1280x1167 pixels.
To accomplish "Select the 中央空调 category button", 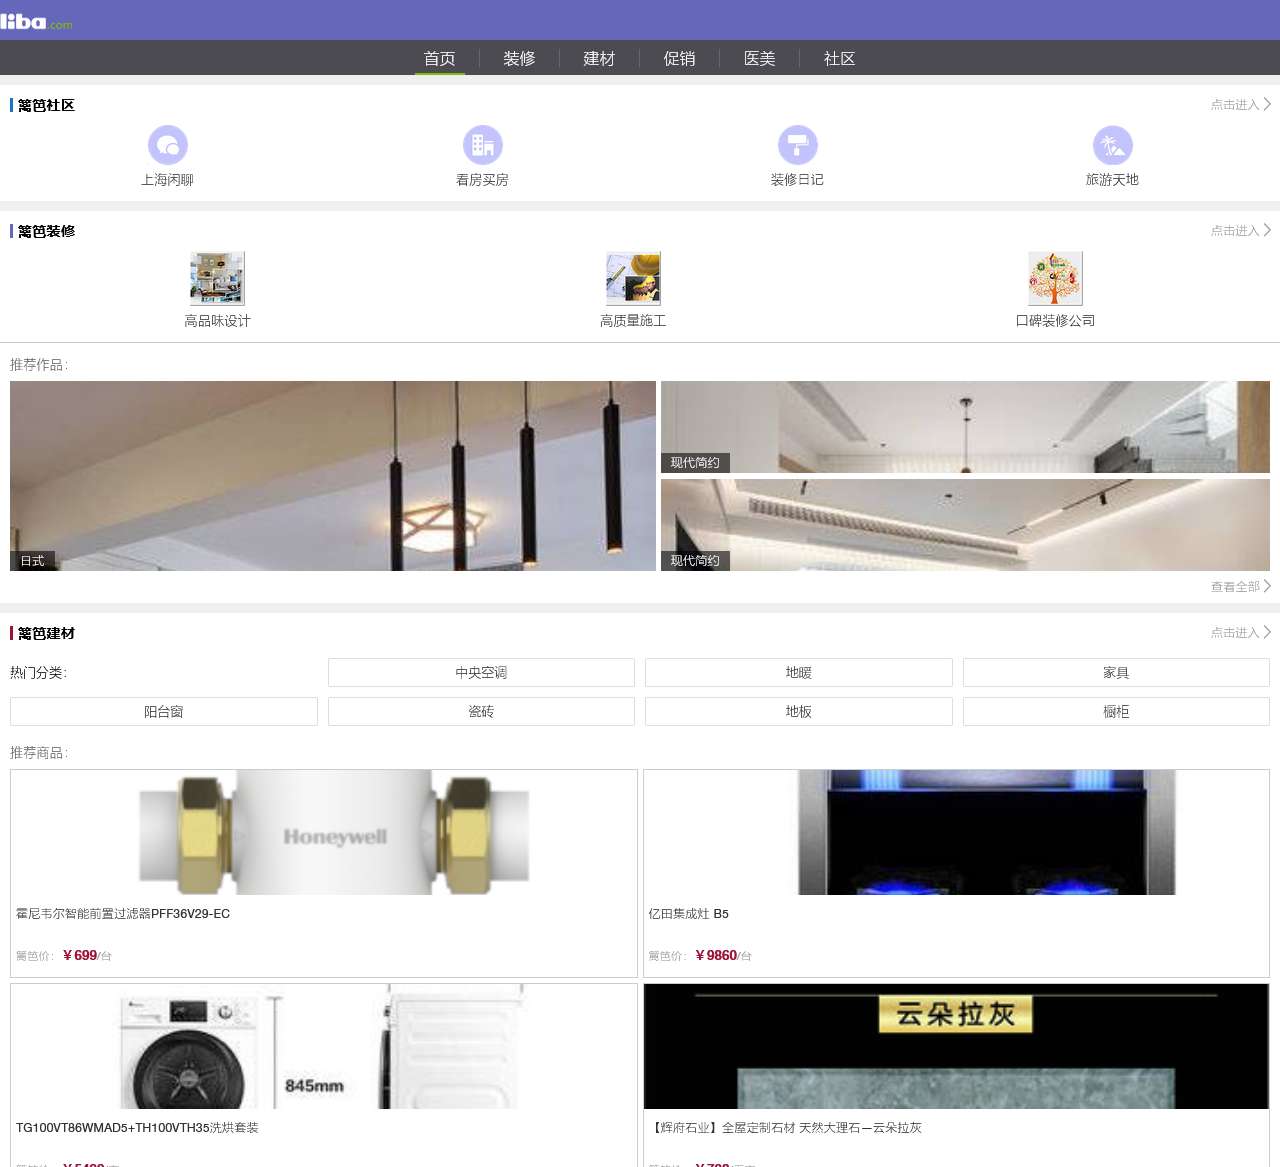I will tap(481, 672).
